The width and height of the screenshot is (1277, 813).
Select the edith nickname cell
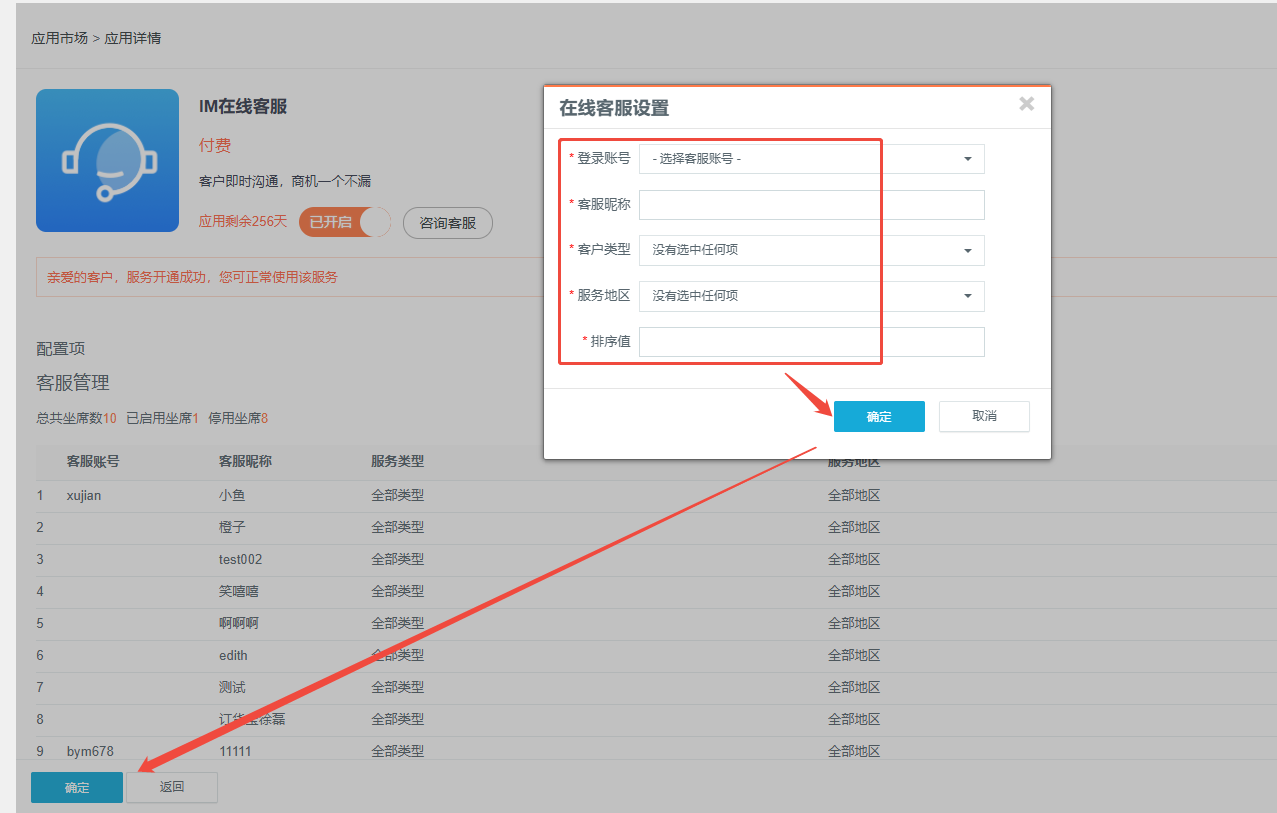pyautogui.click(x=233, y=655)
